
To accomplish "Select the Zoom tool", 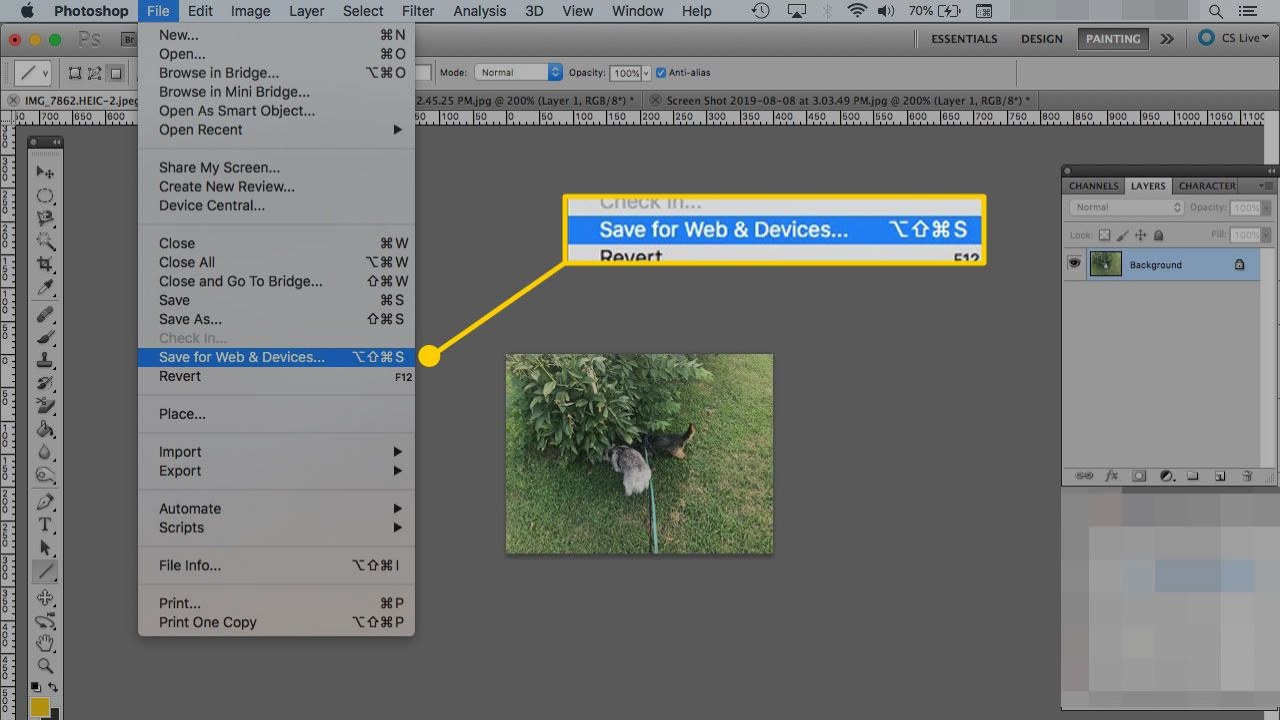I will click(45, 666).
